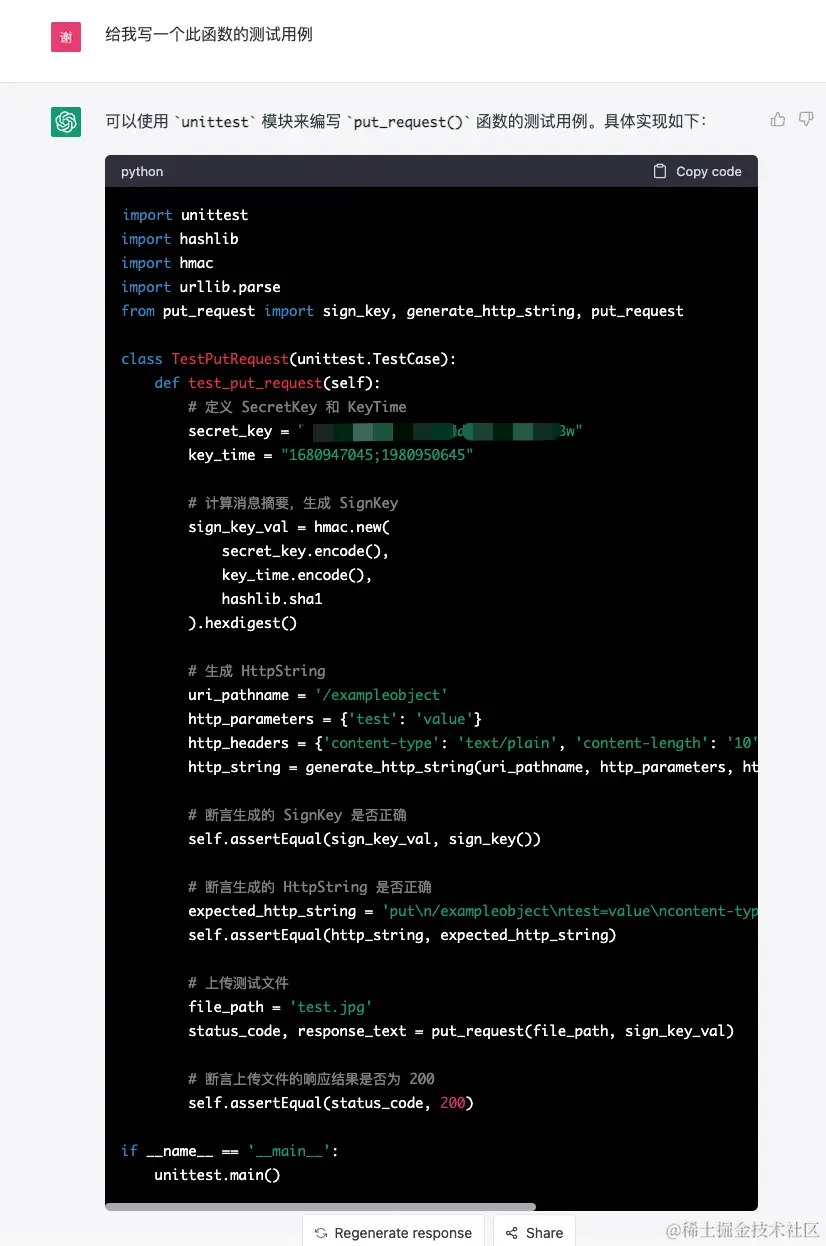The image size is (826, 1246).
Task: Click the Share button
Action: (x=534, y=1232)
